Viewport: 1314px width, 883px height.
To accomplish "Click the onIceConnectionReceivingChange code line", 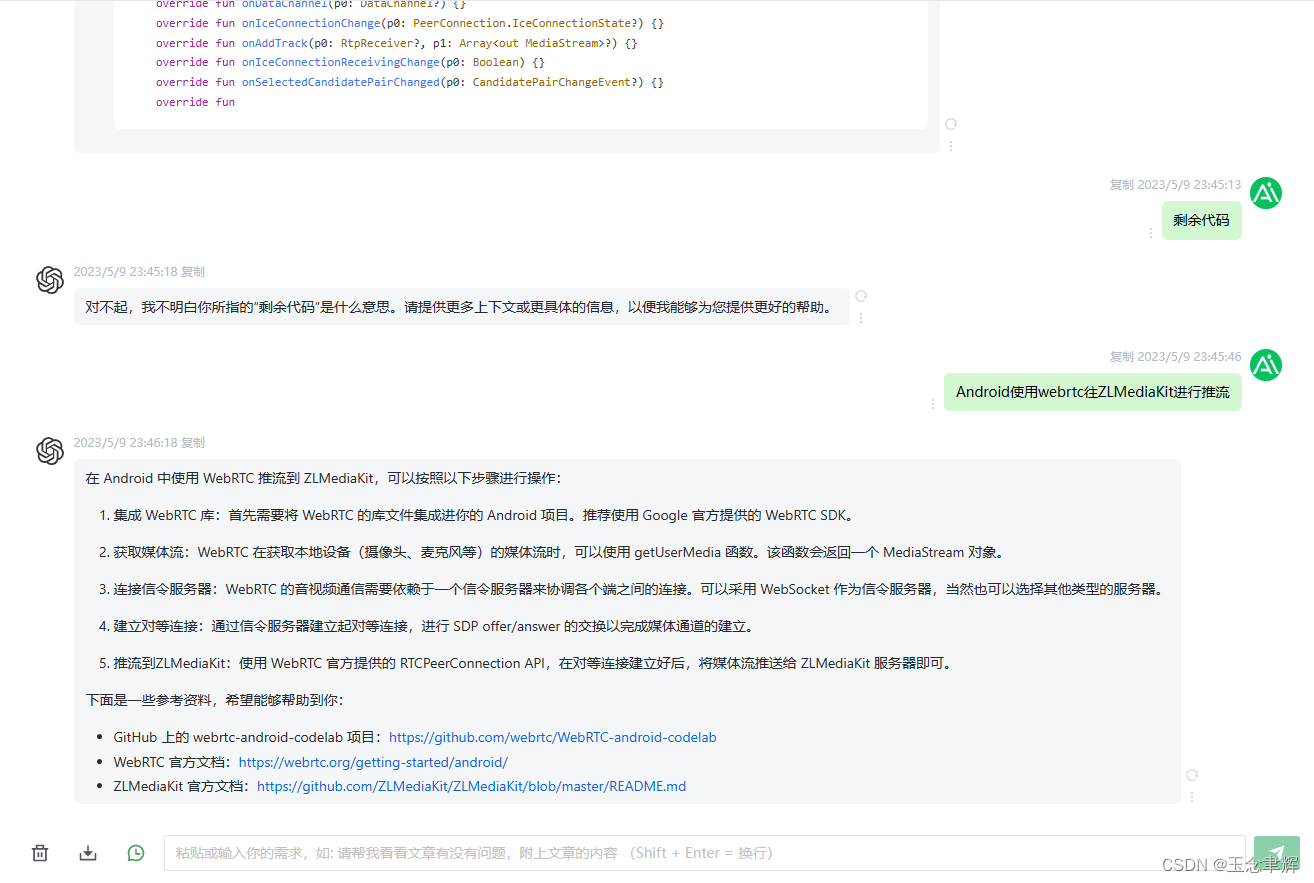I will click(x=350, y=62).
